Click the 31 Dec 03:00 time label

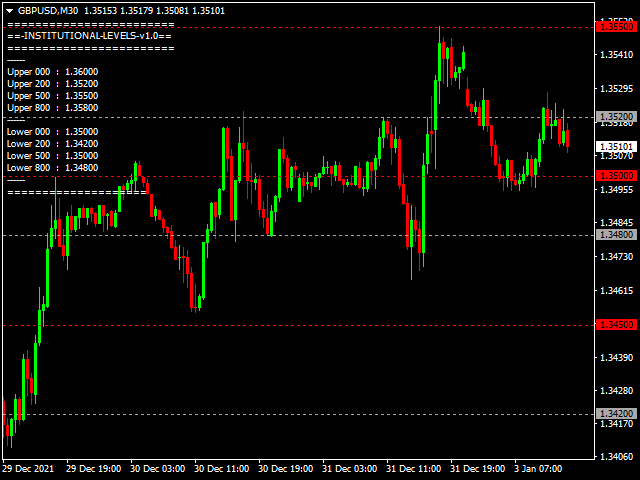350,469
